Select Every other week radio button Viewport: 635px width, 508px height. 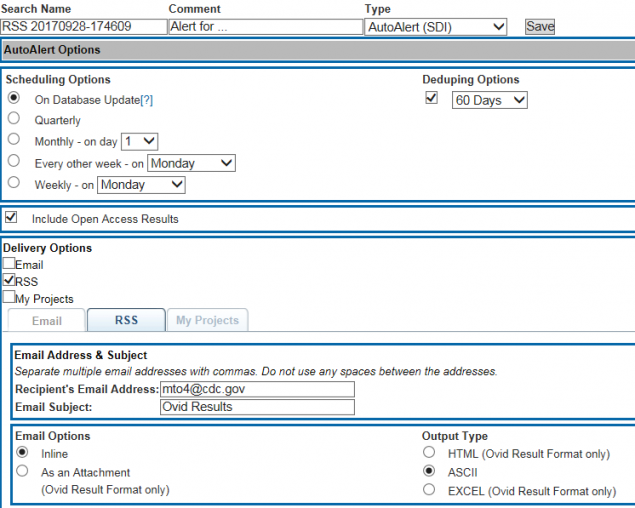tap(14, 161)
